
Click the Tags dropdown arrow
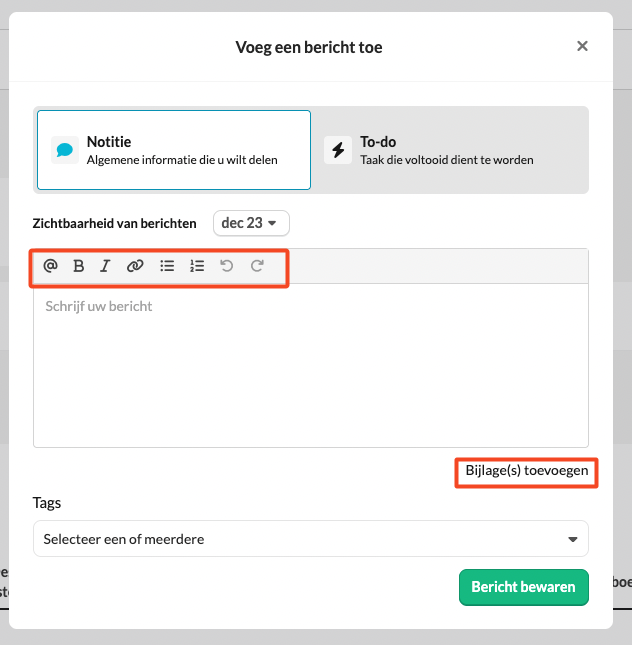tap(573, 540)
